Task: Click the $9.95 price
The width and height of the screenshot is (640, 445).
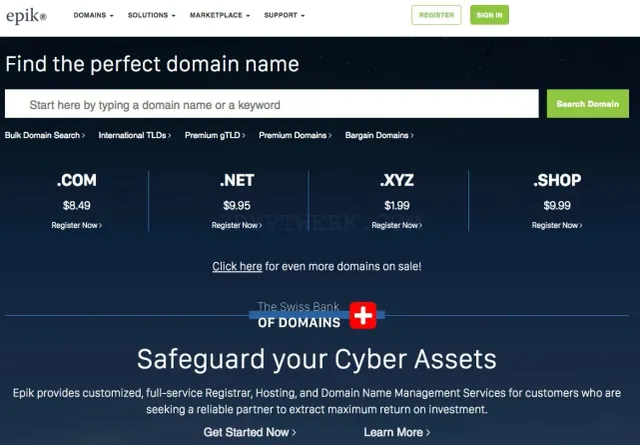Action: tap(237, 205)
